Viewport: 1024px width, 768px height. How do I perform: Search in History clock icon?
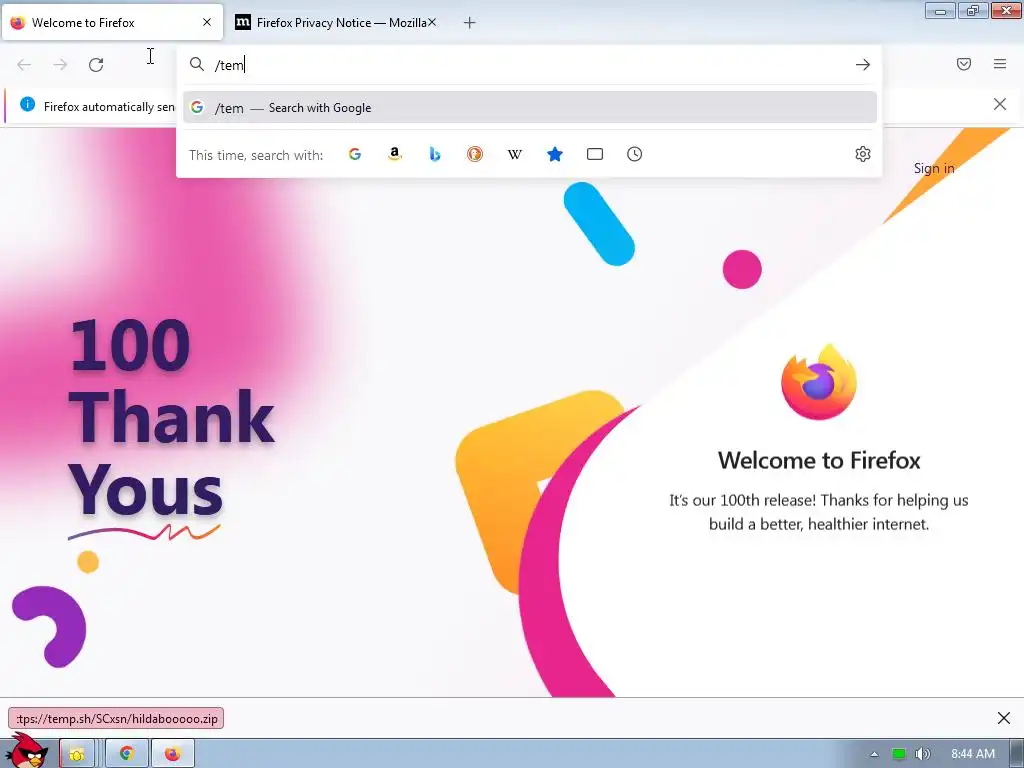pyautogui.click(x=635, y=154)
